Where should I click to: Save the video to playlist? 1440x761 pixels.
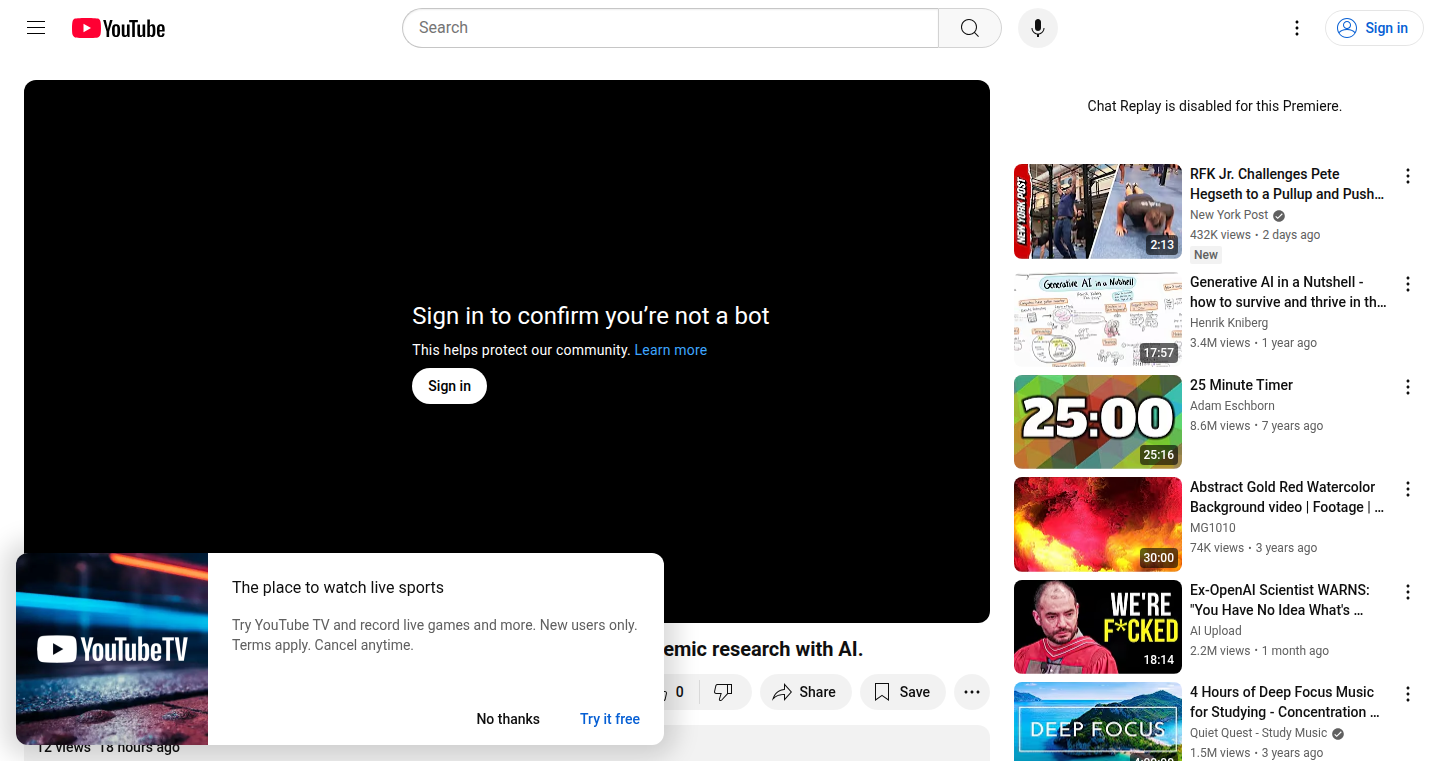(902, 692)
